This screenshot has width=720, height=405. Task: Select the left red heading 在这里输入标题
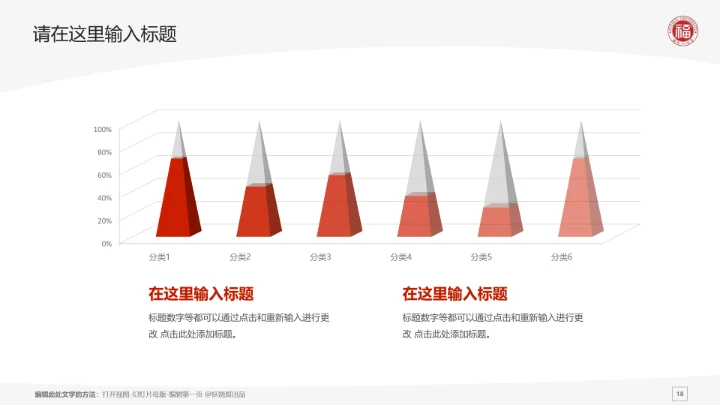coord(201,294)
